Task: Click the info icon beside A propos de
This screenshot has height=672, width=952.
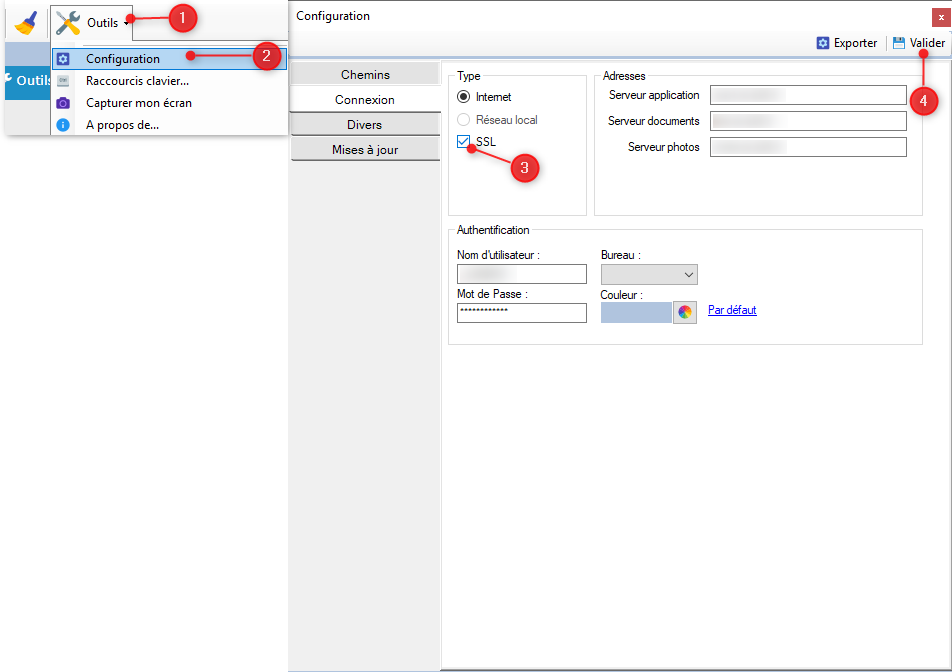Action: click(x=63, y=125)
